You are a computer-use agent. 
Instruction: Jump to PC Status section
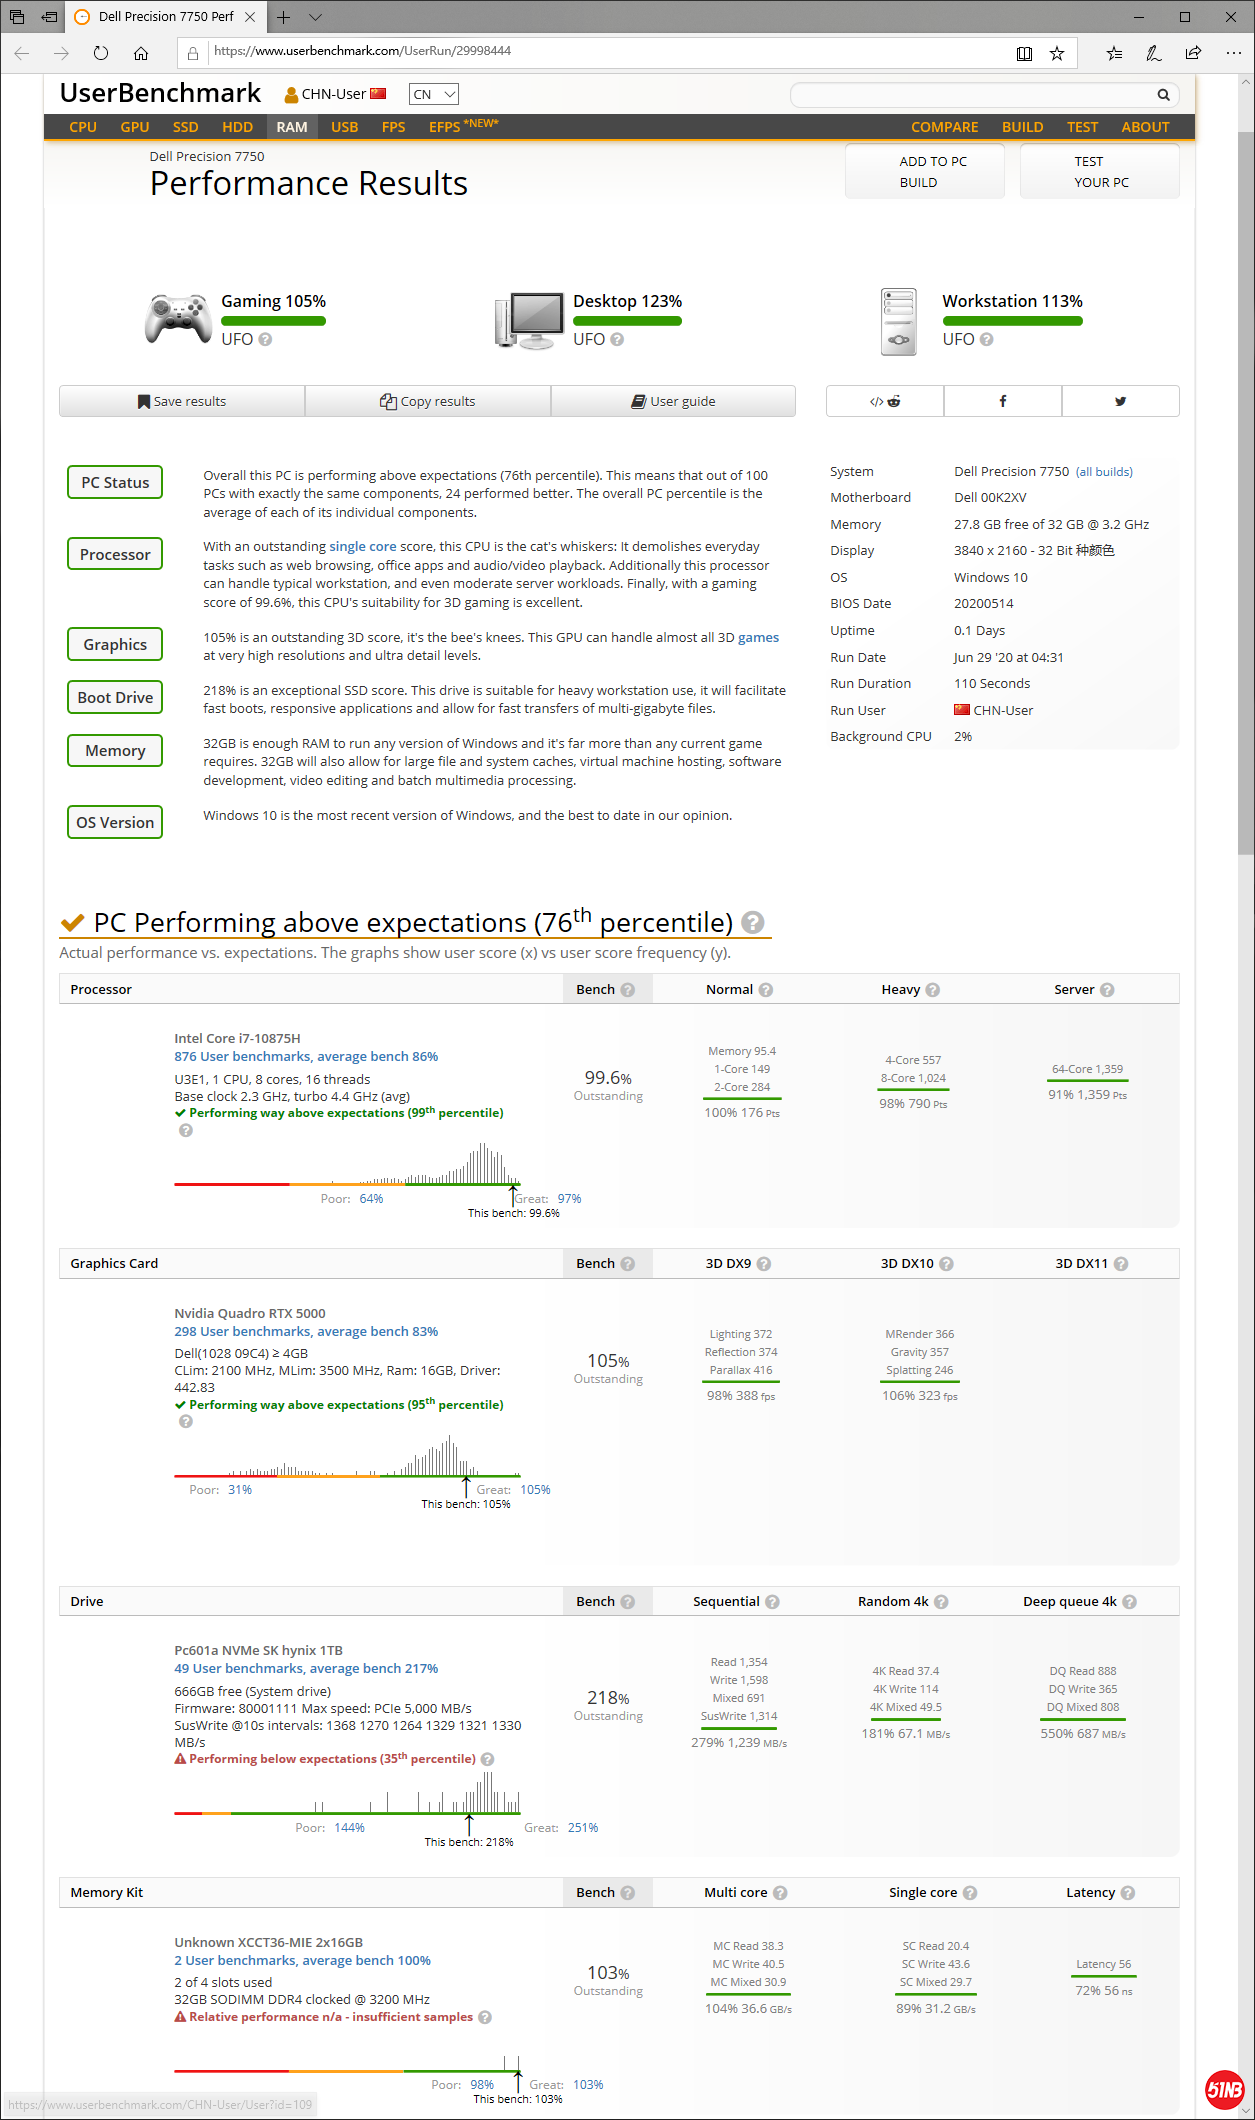115,482
